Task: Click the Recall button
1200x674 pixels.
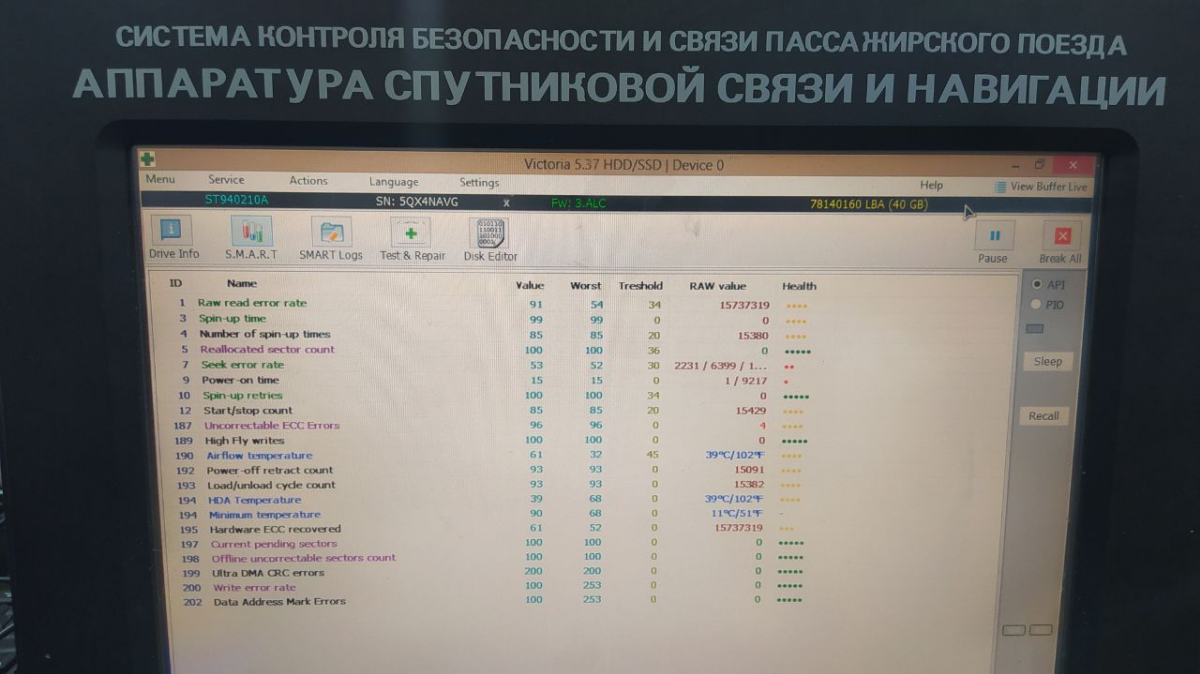Action: click(1044, 416)
